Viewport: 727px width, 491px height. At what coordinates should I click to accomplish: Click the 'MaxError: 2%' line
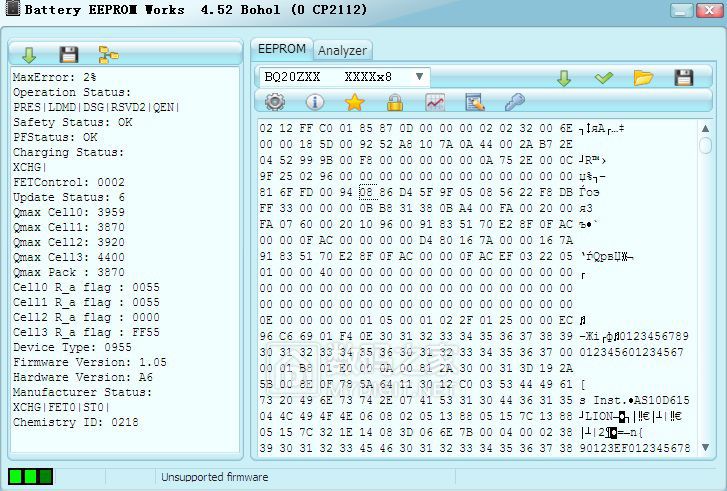click(54, 77)
